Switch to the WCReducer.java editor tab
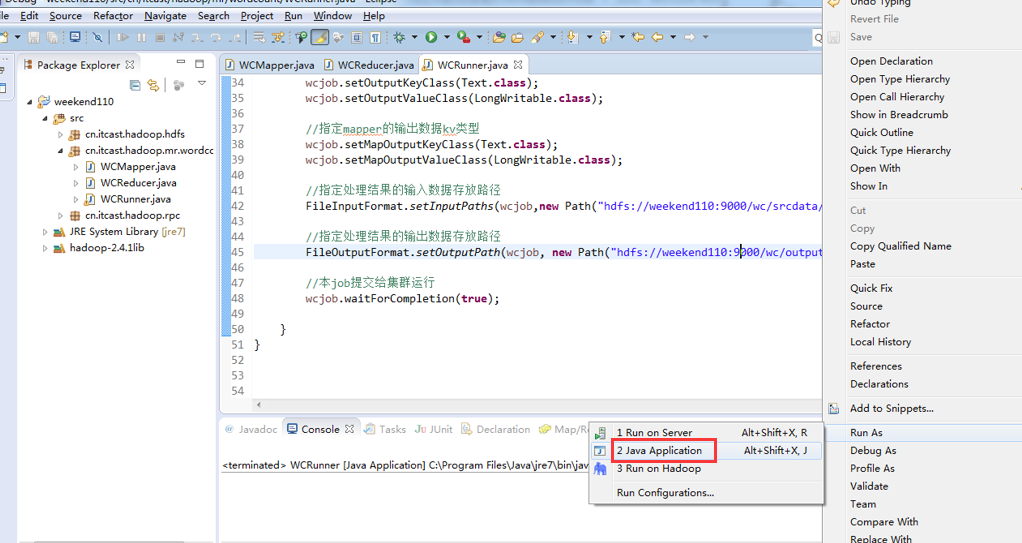This screenshot has height=543, width=1022. point(369,65)
